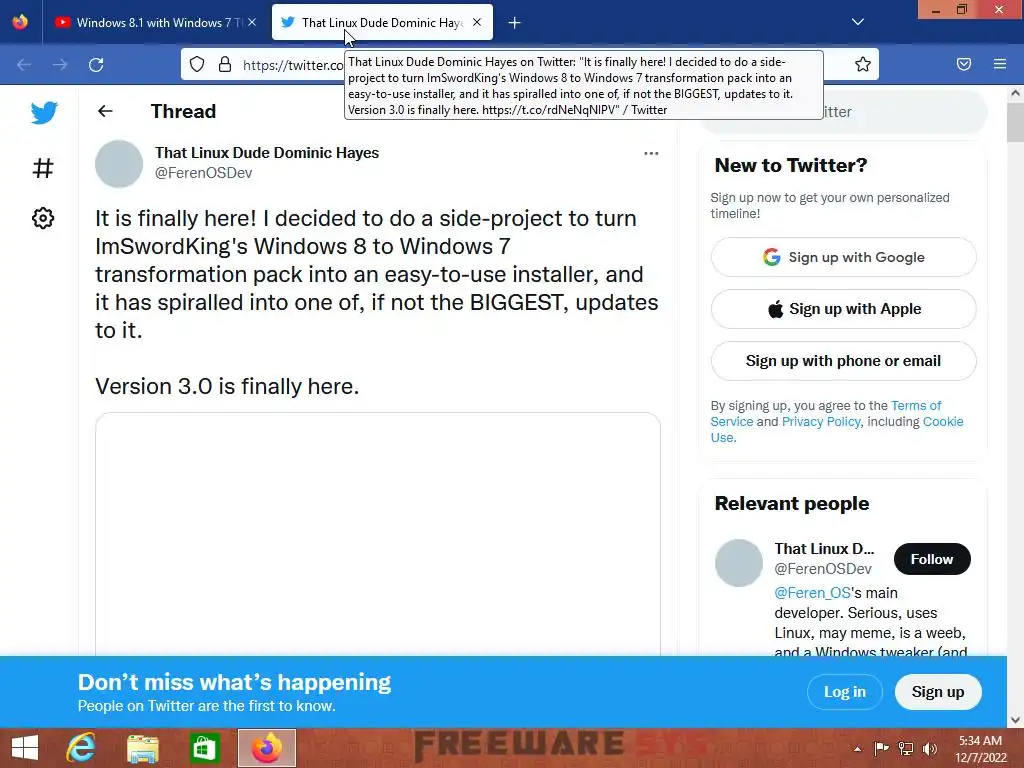Go back using the Thread arrow

(105, 111)
